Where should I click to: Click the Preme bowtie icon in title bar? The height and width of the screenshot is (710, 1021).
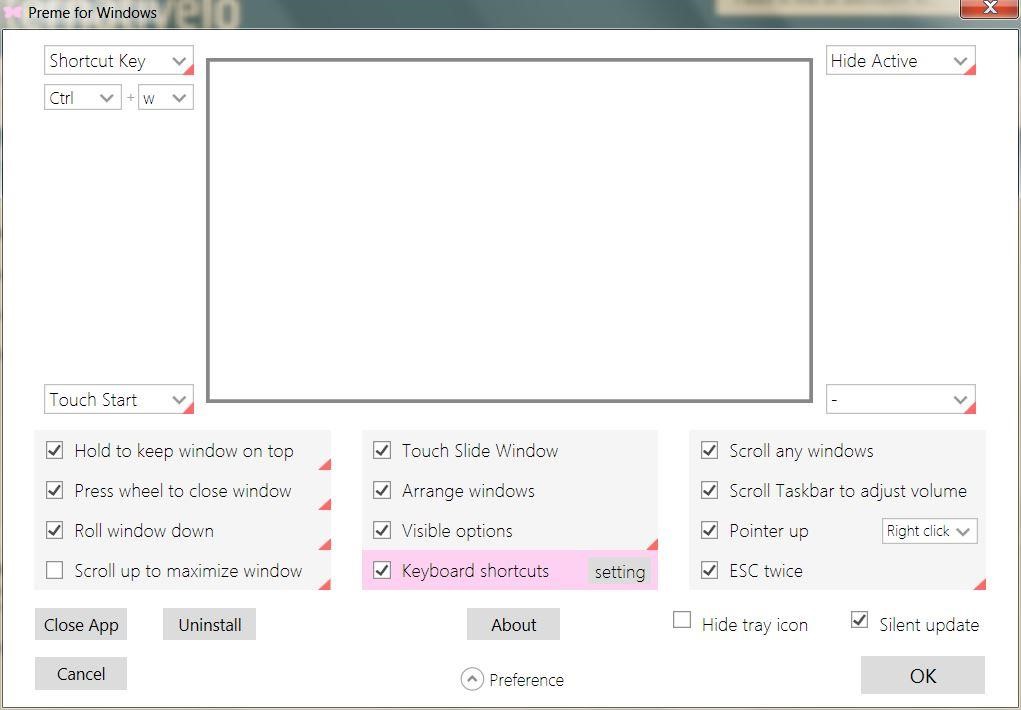point(12,12)
